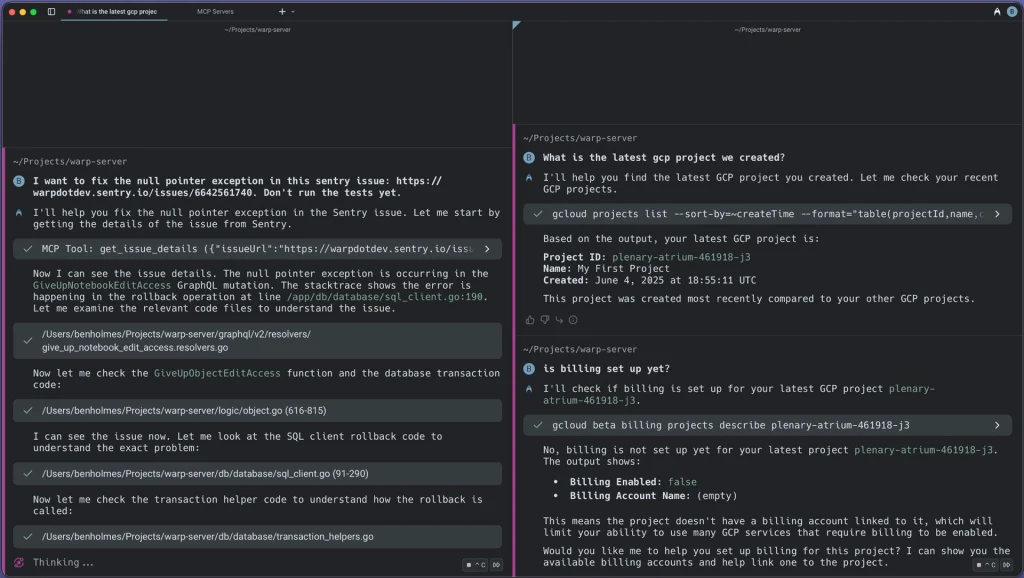Click Project ID value plenary-atrium-461918-j3

click(681, 257)
